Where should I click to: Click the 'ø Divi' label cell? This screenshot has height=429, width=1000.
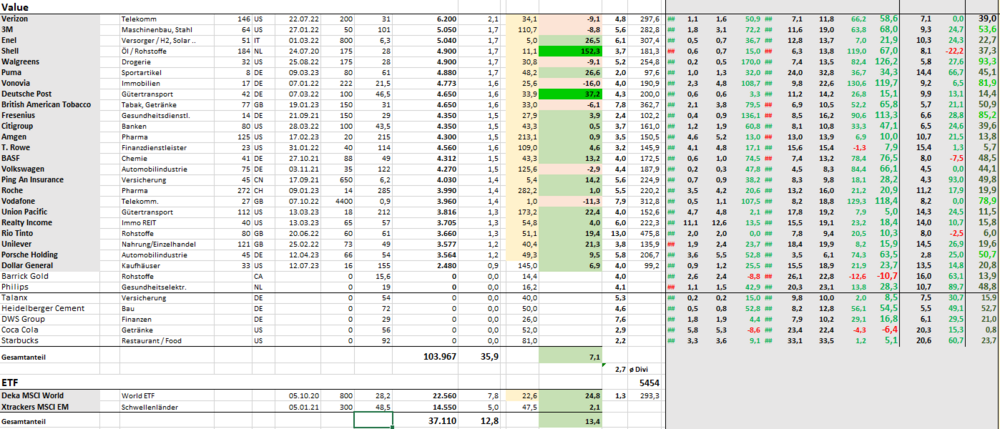647,369
